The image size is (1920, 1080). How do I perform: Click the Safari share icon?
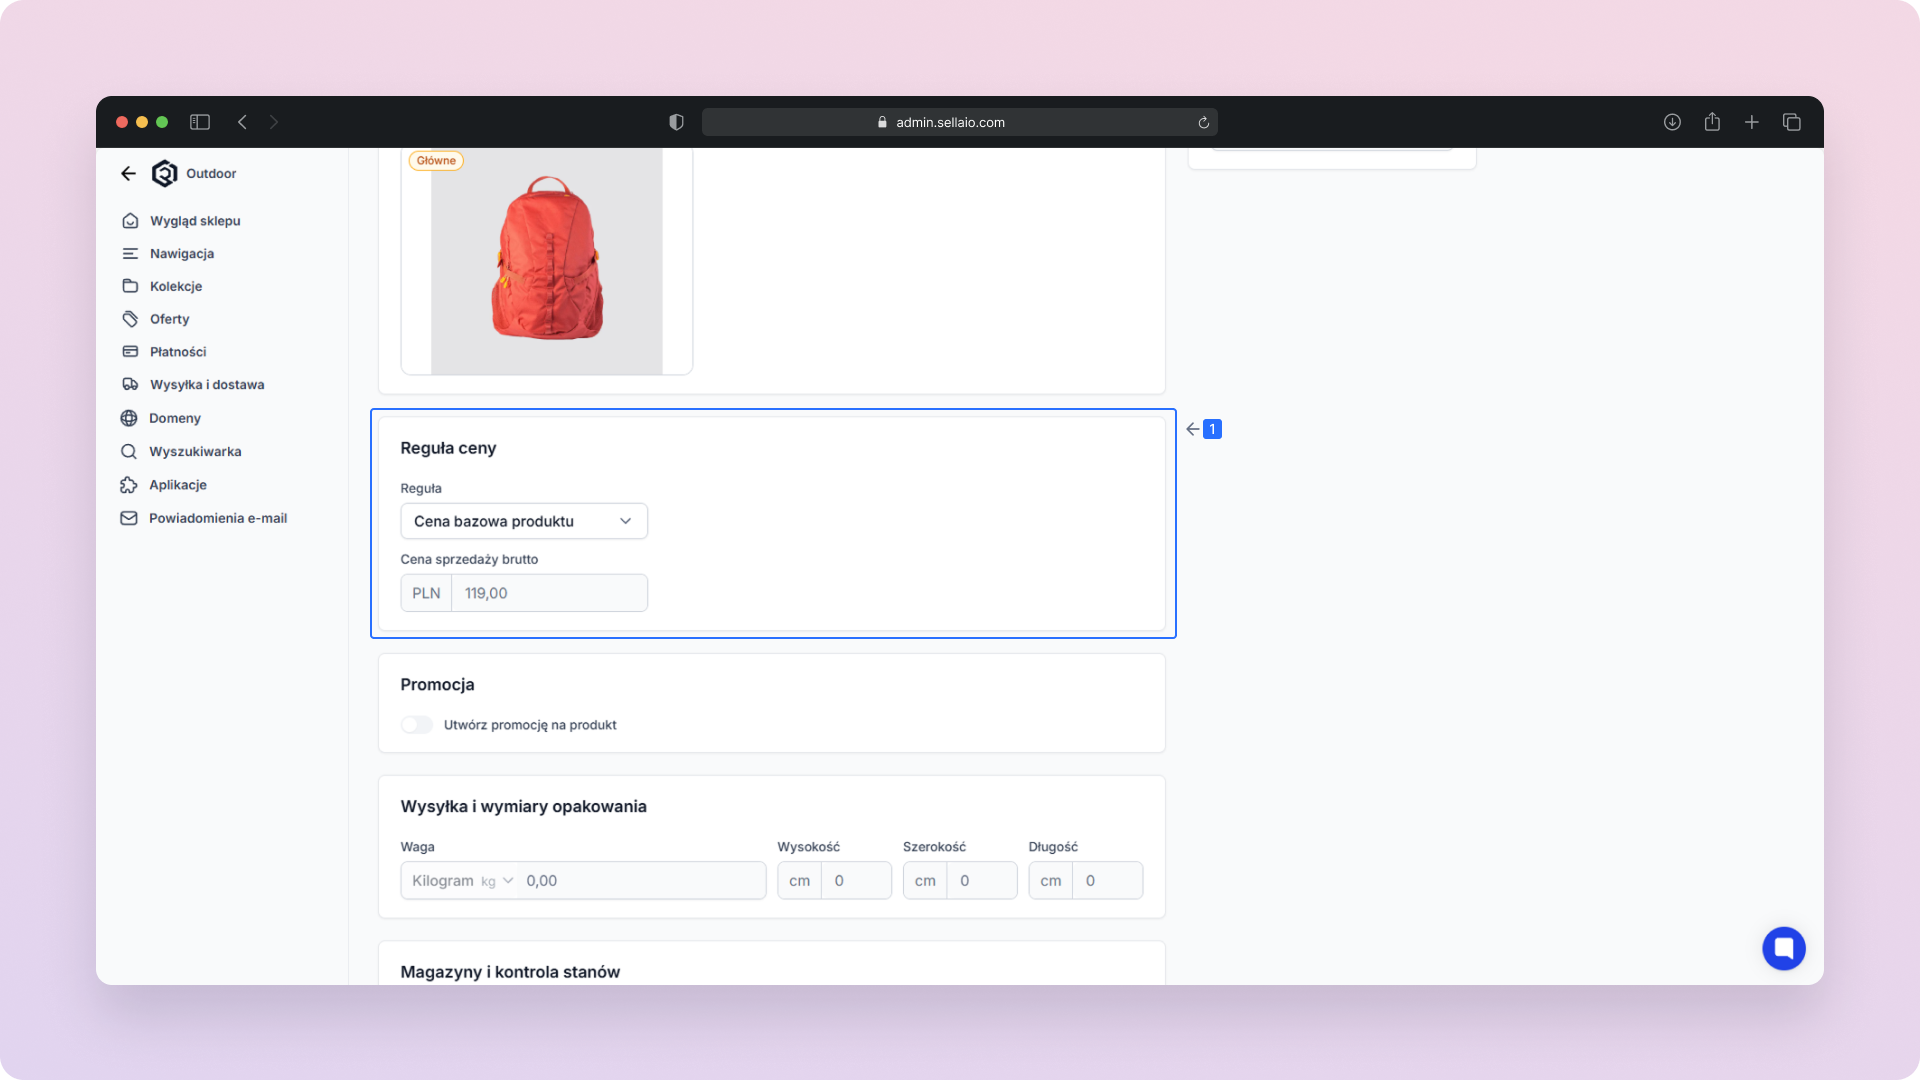tap(1712, 122)
